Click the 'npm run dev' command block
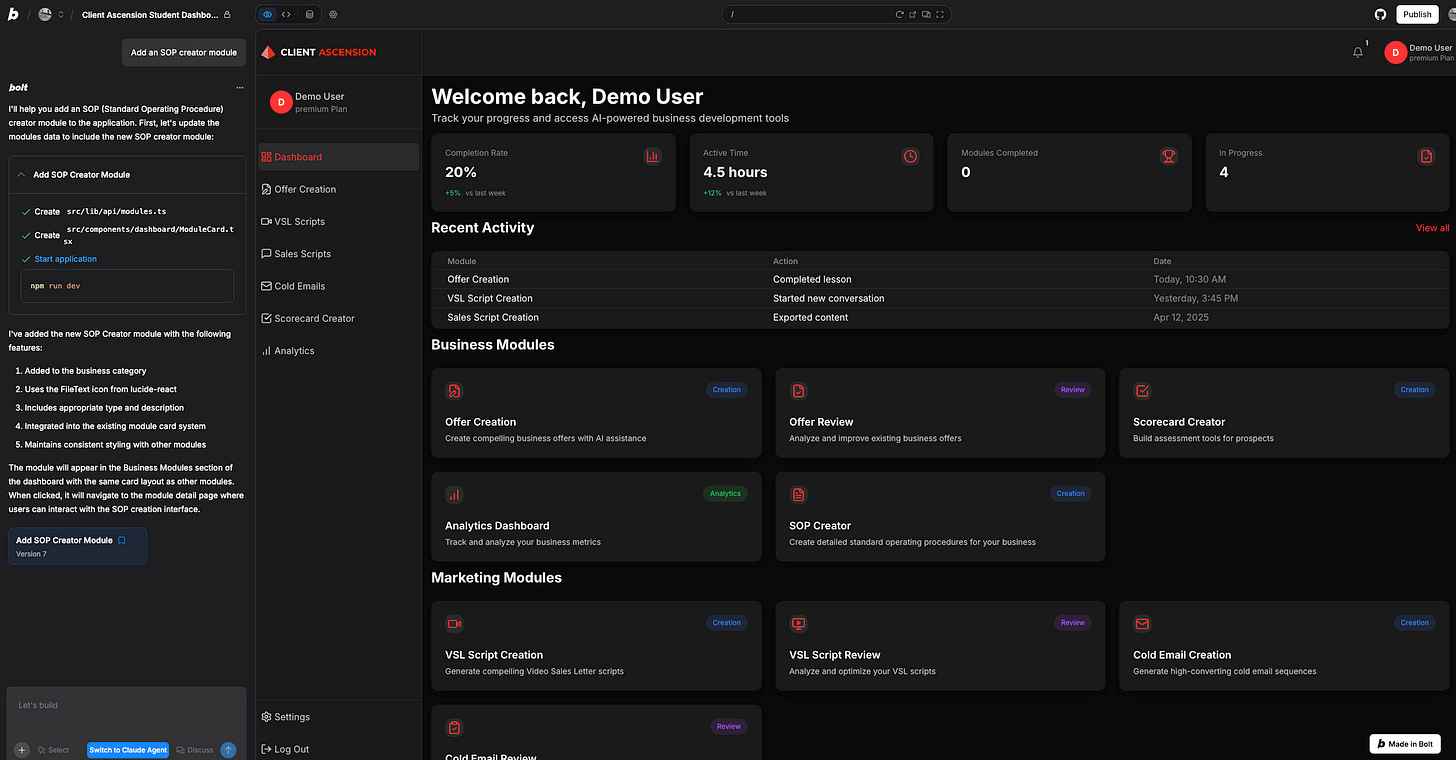The width and height of the screenshot is (1456, 760). [127, 286]
